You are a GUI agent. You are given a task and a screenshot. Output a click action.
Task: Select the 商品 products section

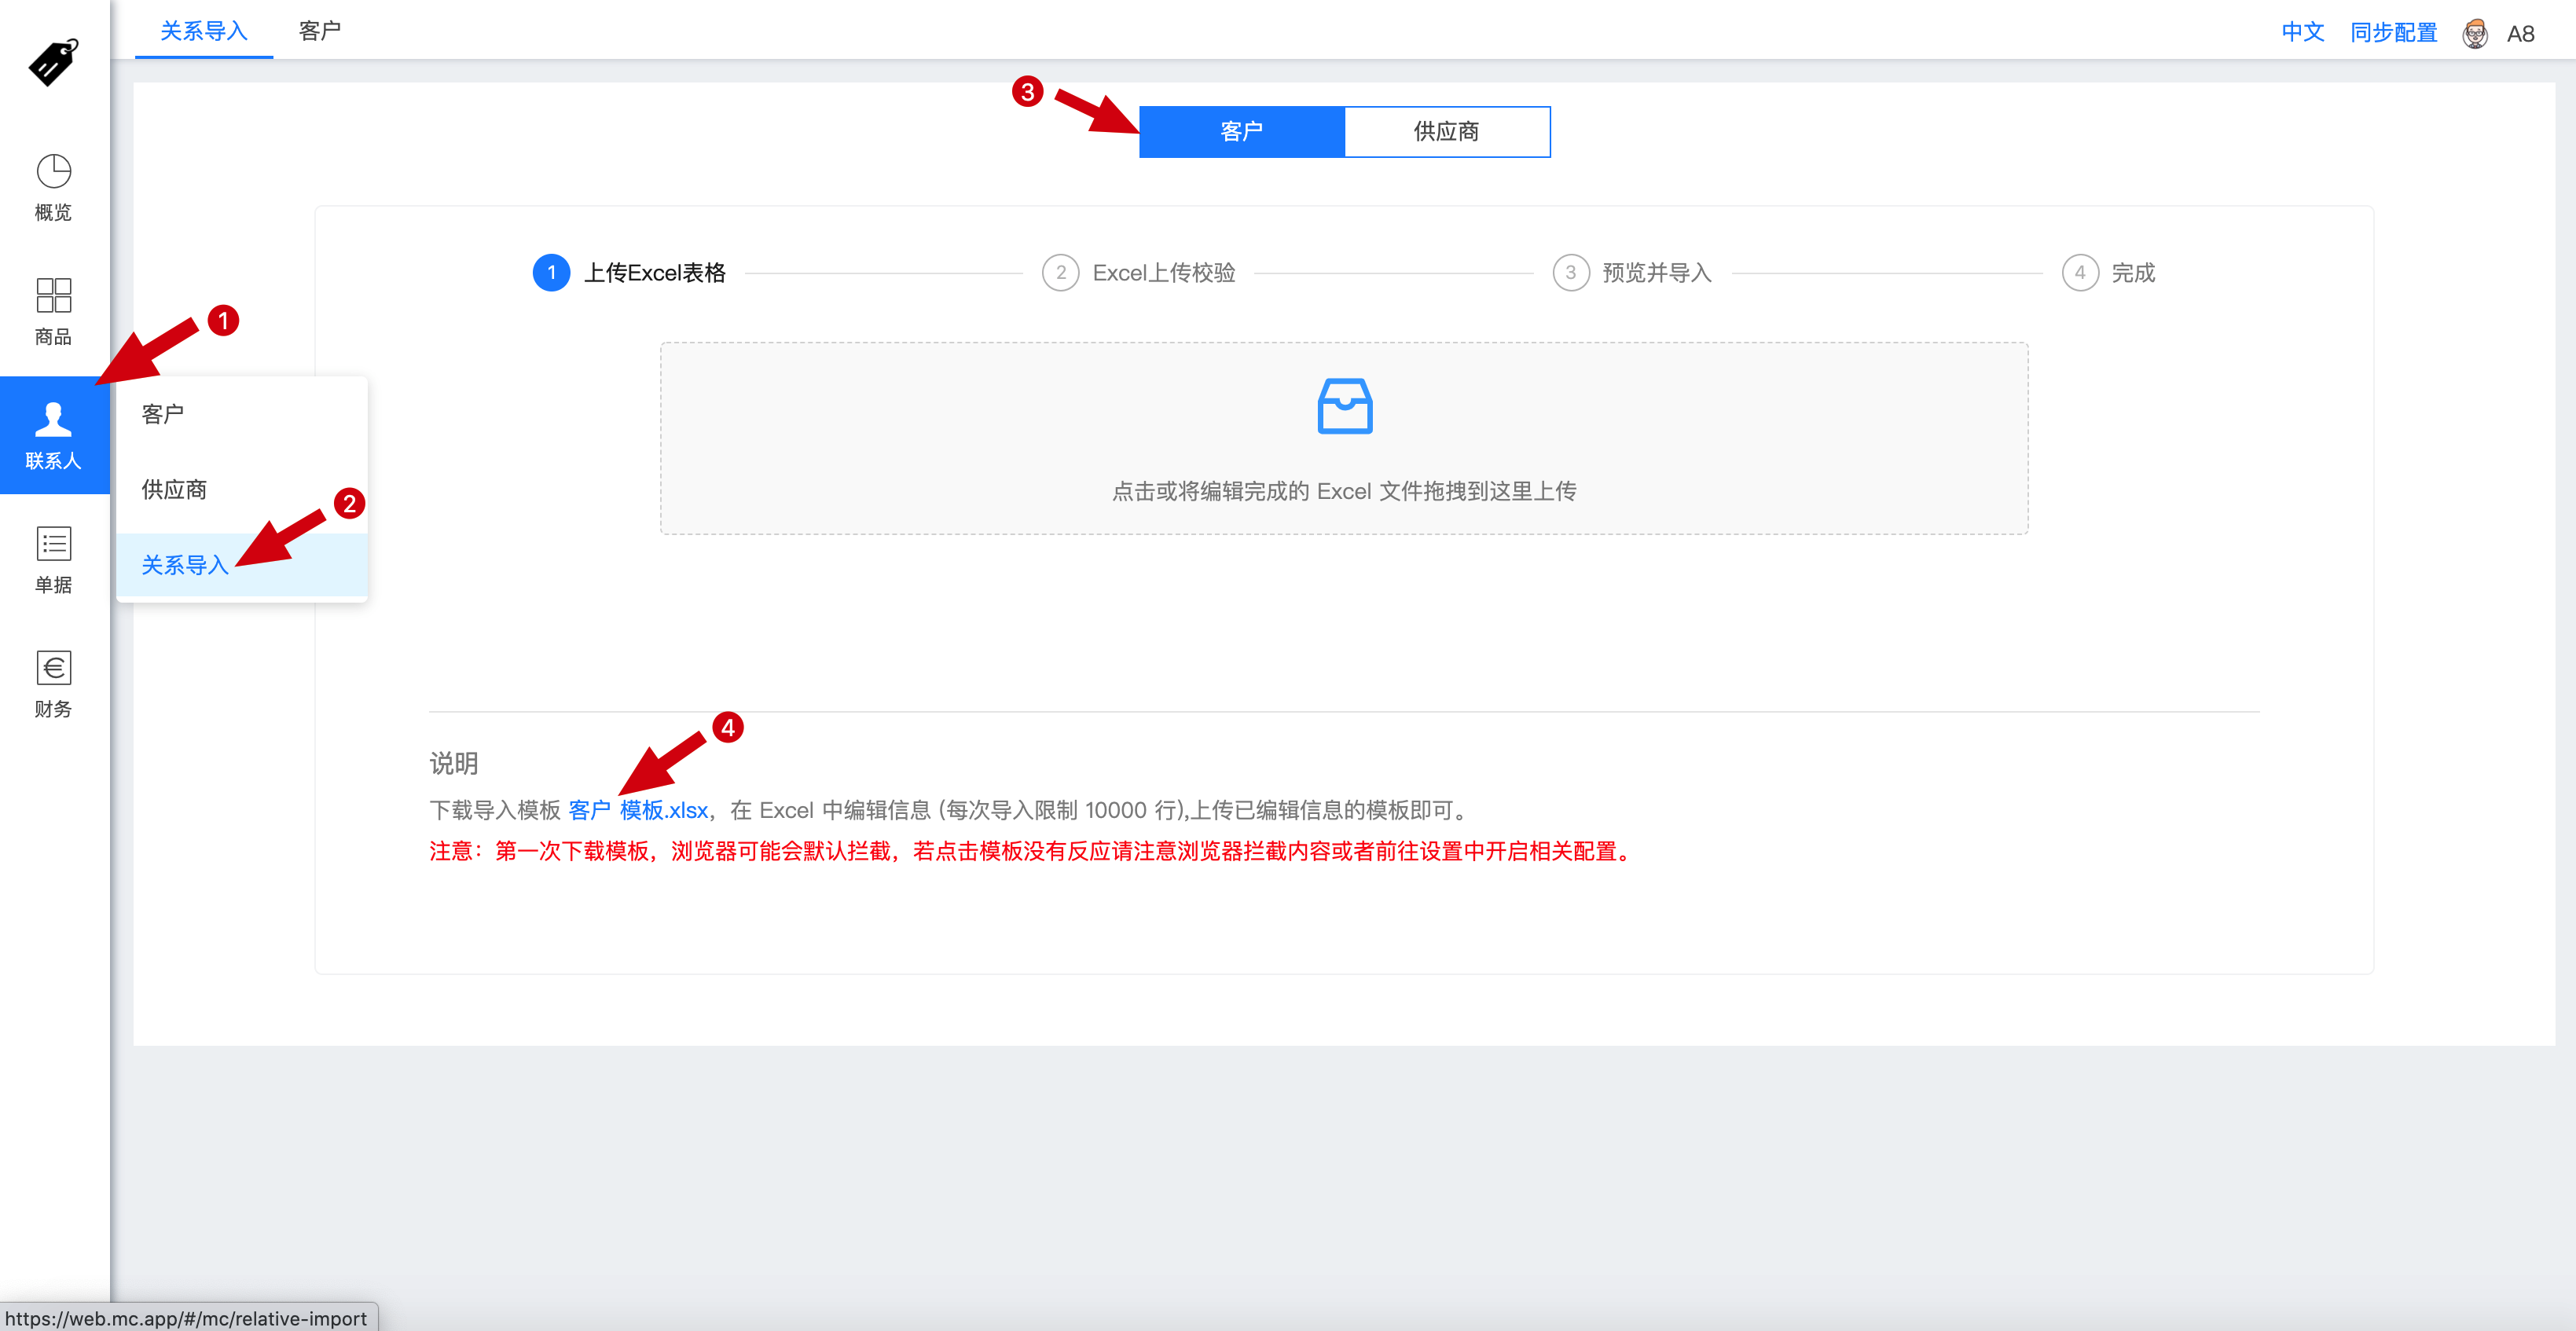[53, 310]
